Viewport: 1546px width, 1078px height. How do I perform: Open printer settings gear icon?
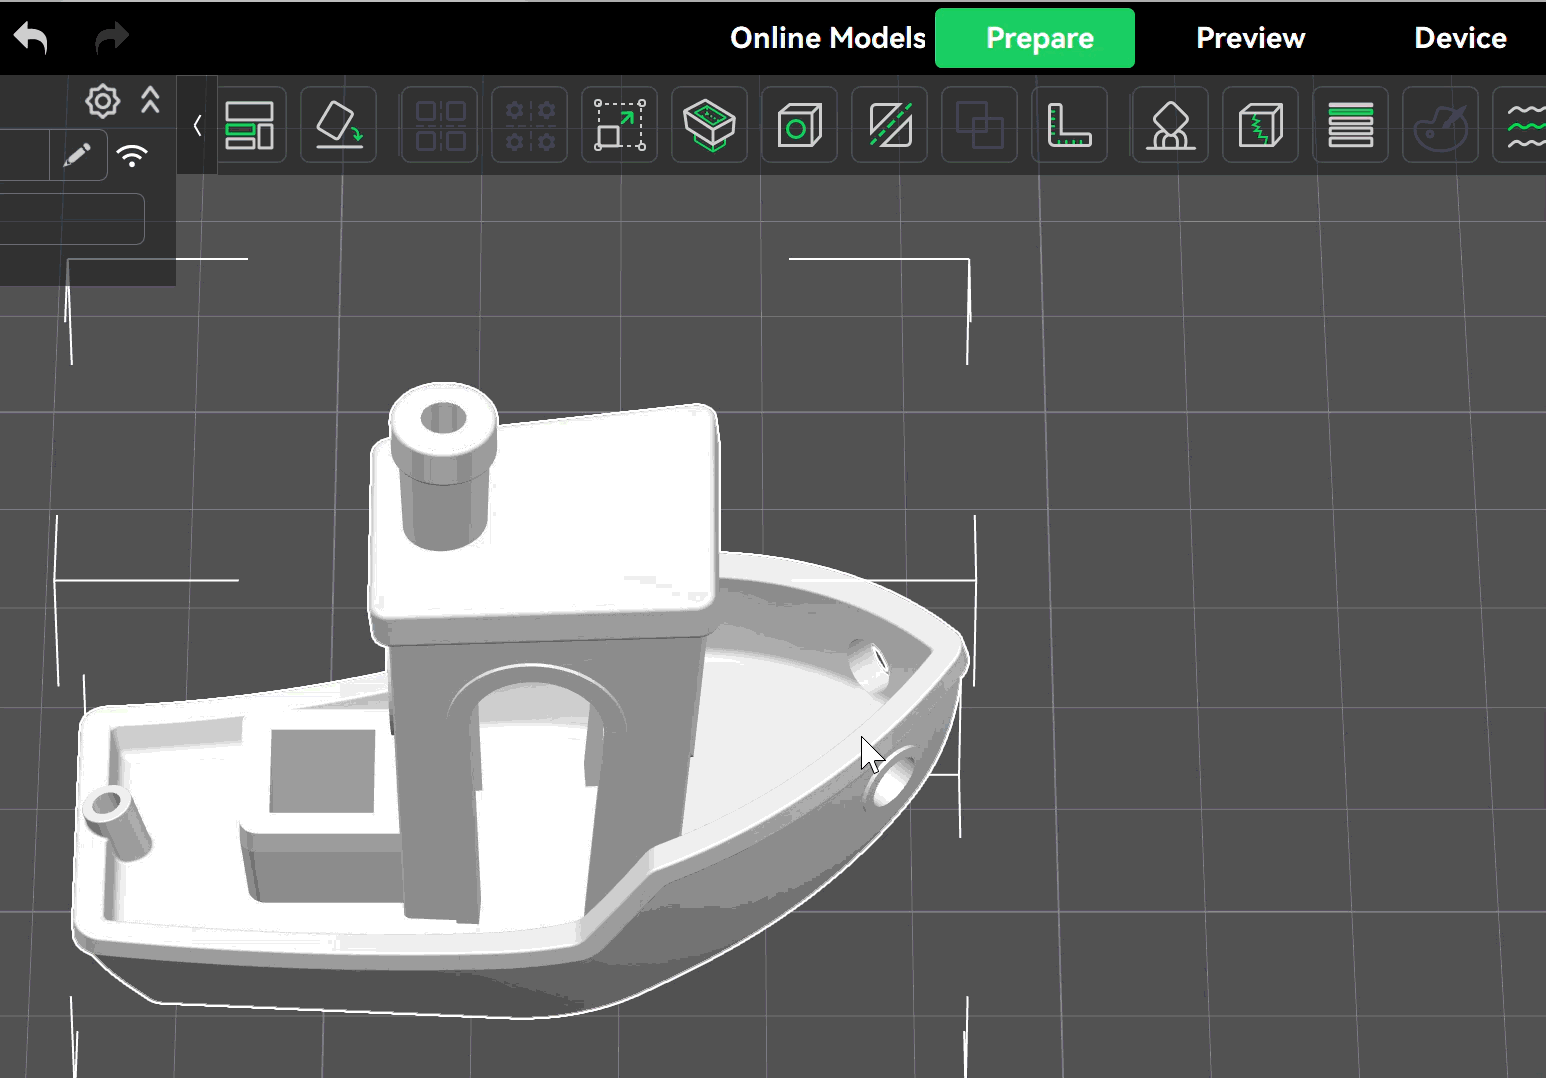pos(103,101)
